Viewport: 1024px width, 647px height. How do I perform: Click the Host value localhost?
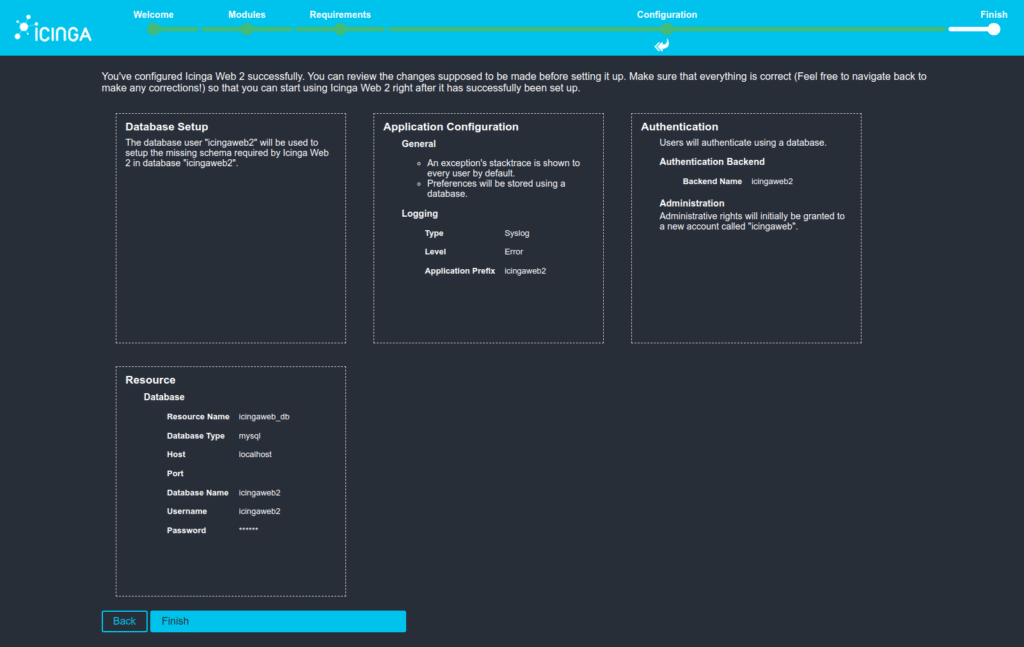coord(255,454)
